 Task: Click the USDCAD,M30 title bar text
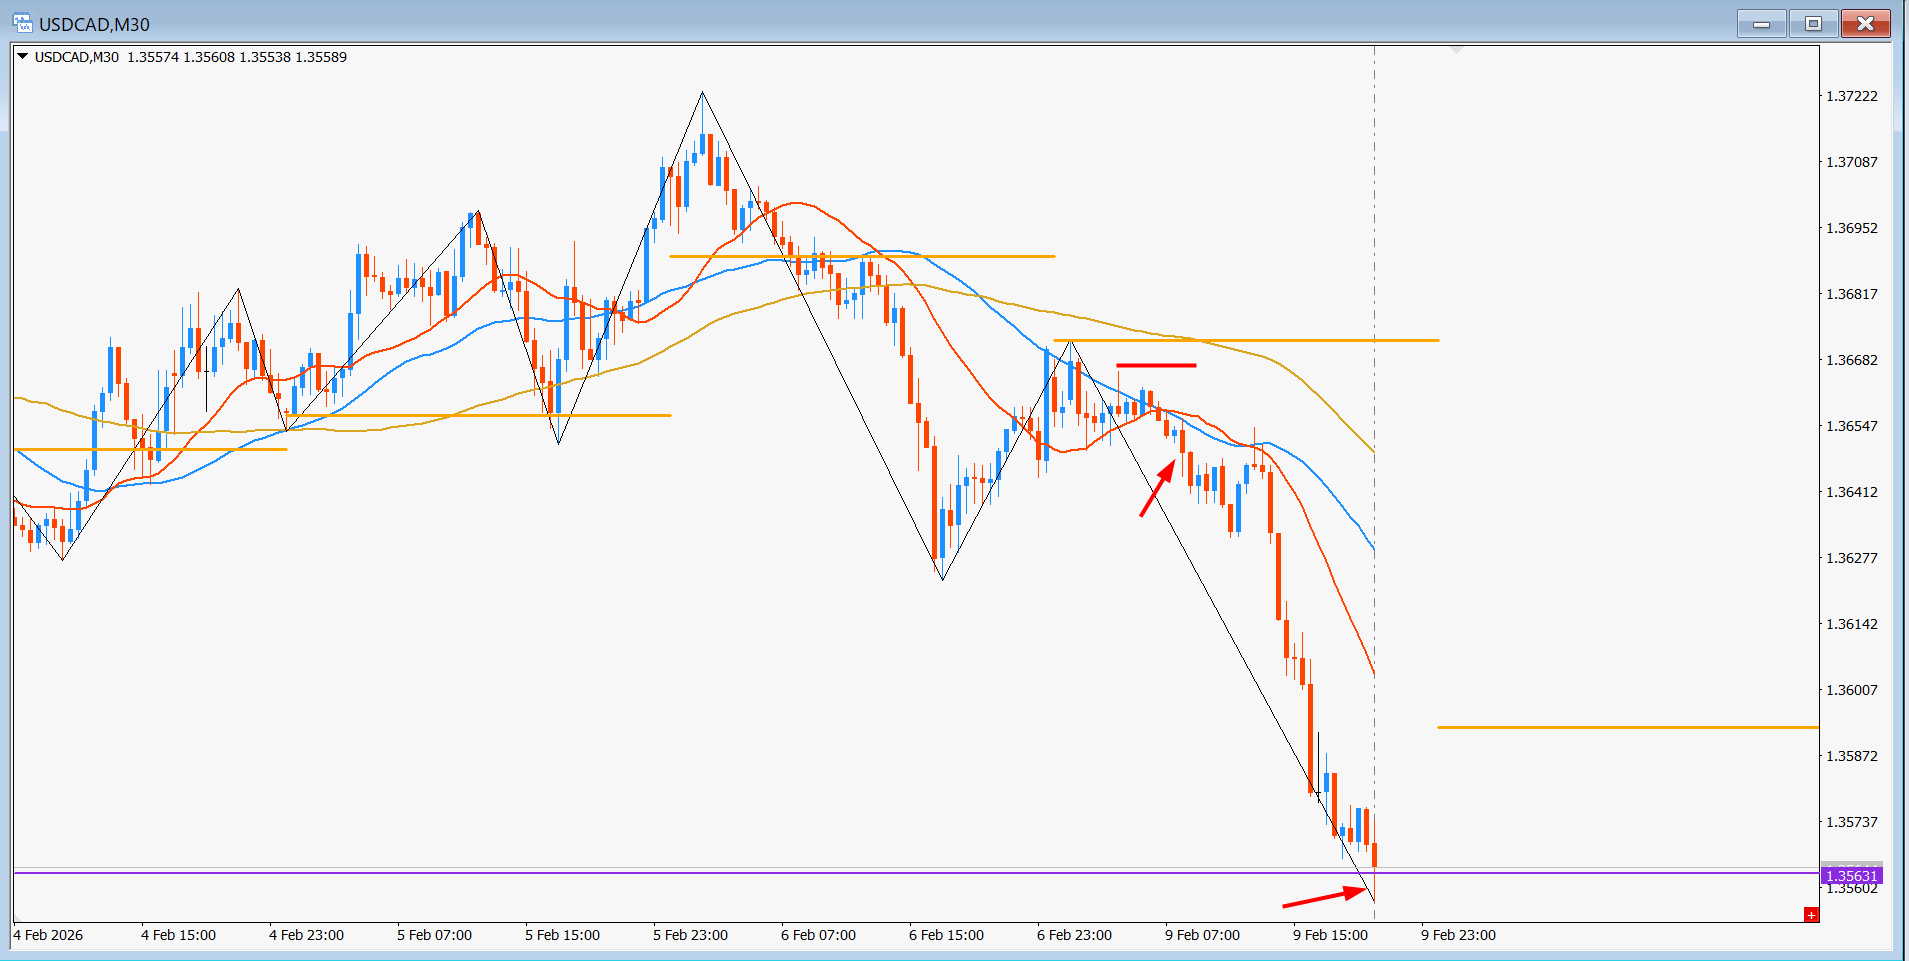(94, 24)
